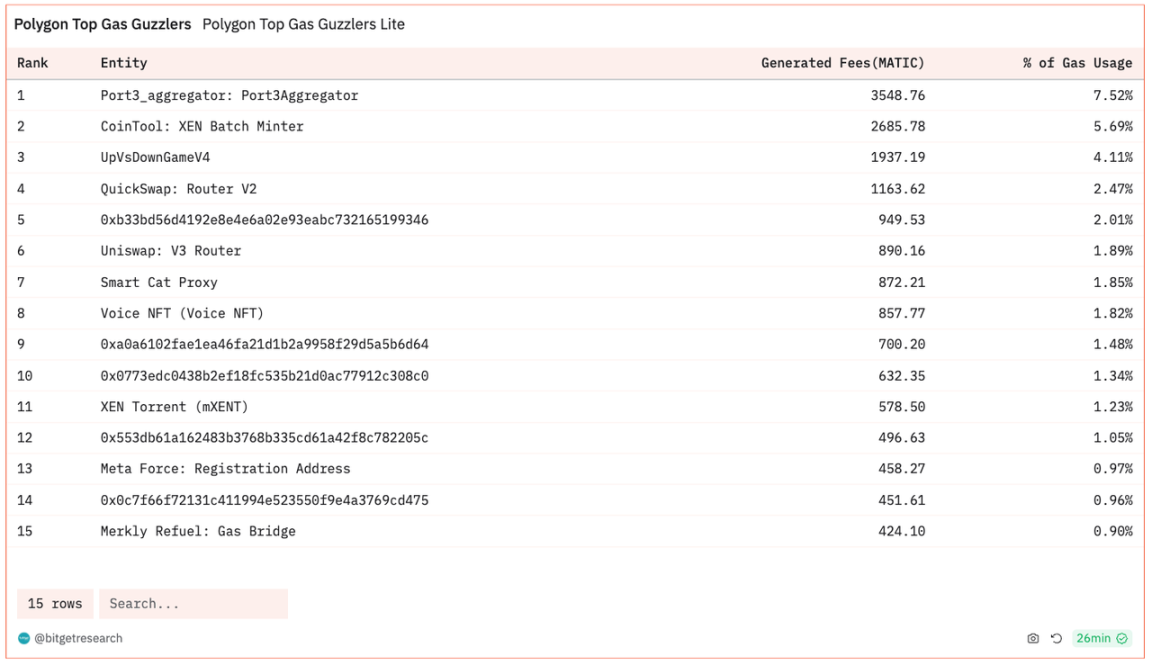The image size is (1152, 665).
Task: Click the UpVsDownGameV4 entity cell
Action: point(155,157)
